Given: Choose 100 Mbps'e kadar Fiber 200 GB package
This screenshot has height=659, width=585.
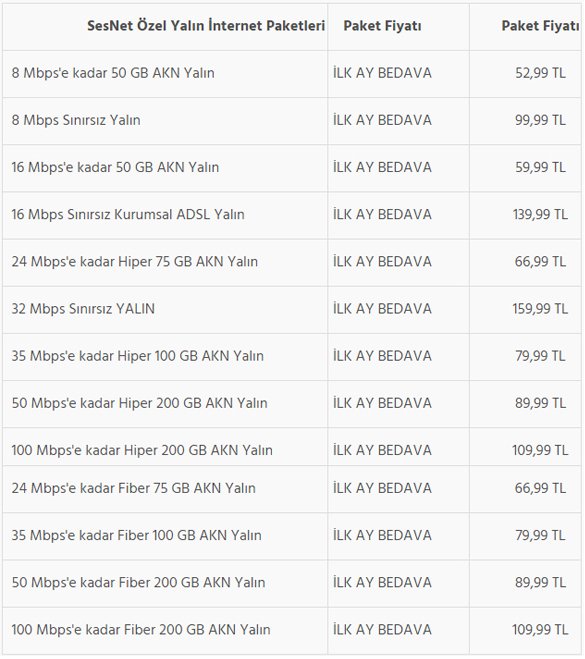Looking at the screenshot, I should (x=141, y=630).
